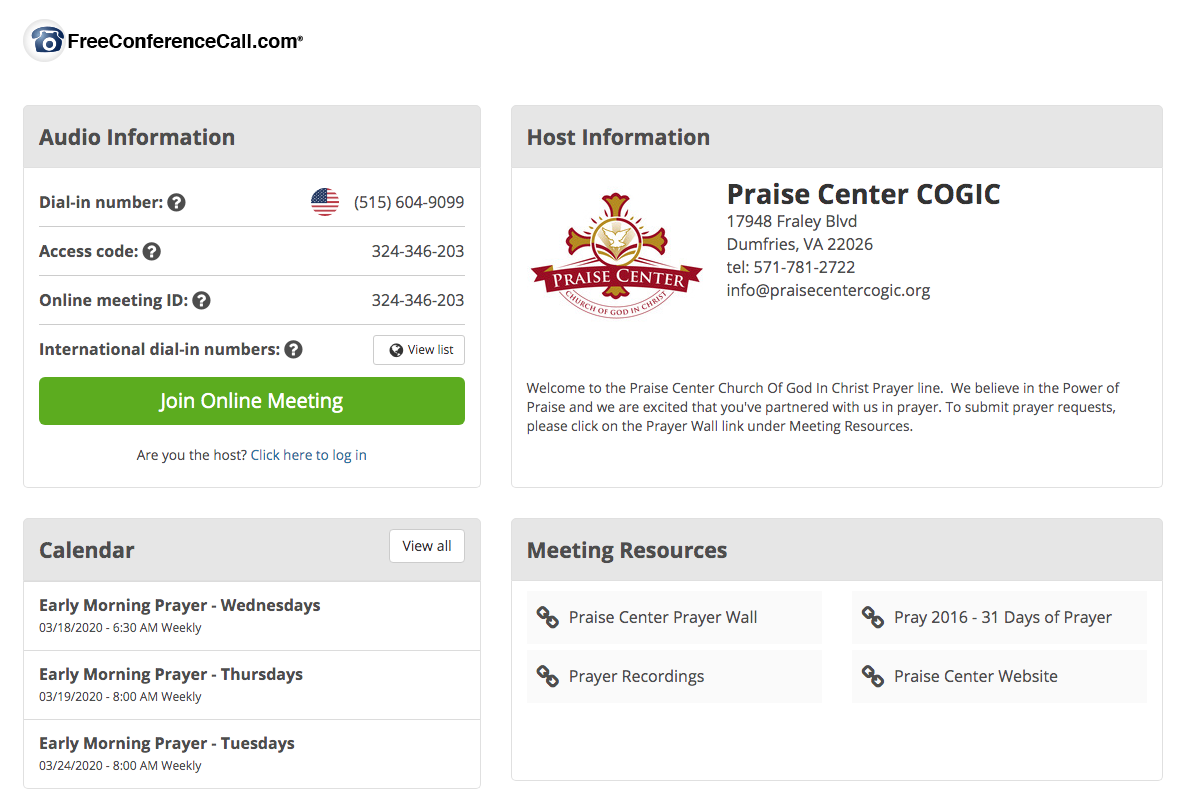Click the Online meeting ID label
Image resolution: width=1178 pixels, height=798 pixels.
[x=113, y=301]
